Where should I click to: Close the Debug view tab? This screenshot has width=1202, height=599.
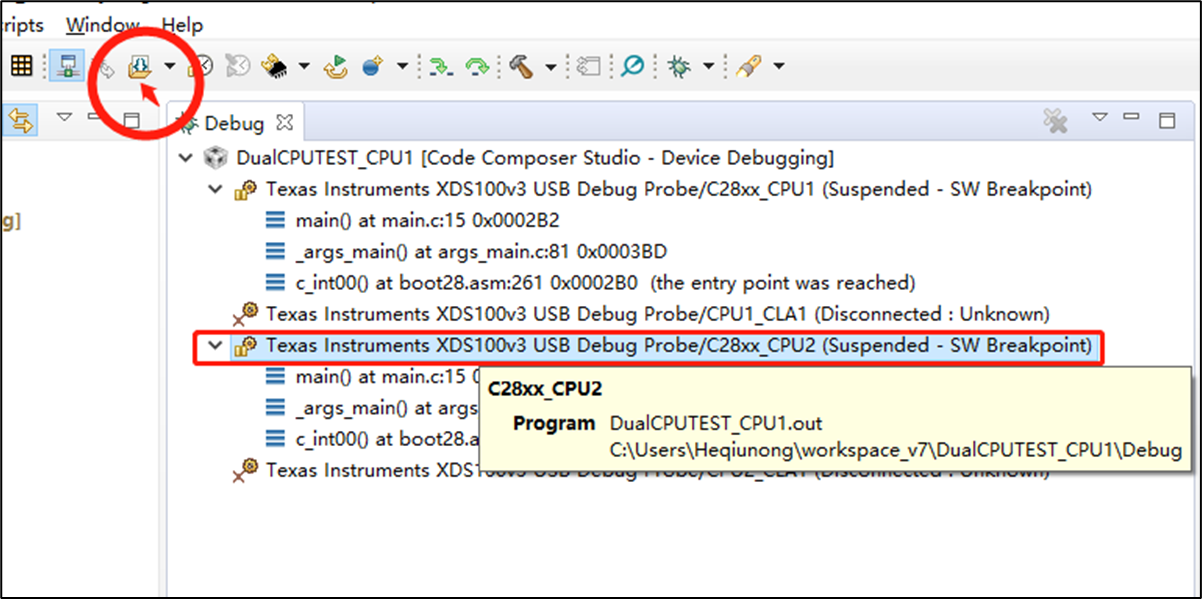(285, 123)
